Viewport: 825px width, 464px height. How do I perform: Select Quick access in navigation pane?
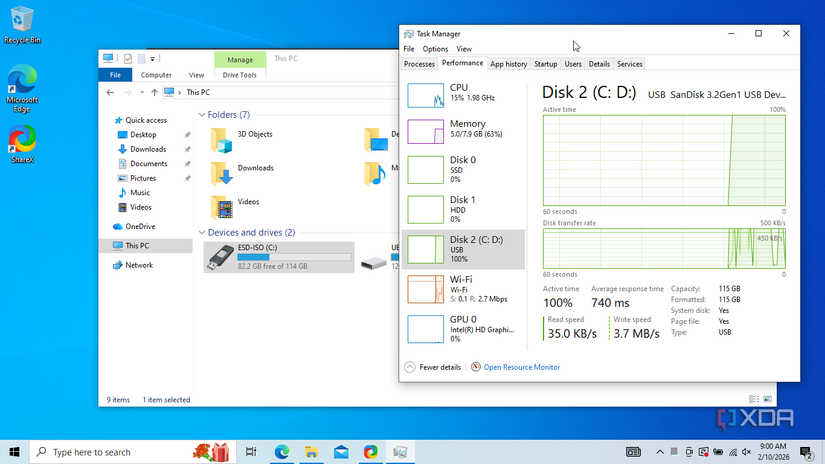(x=146, y=120)
